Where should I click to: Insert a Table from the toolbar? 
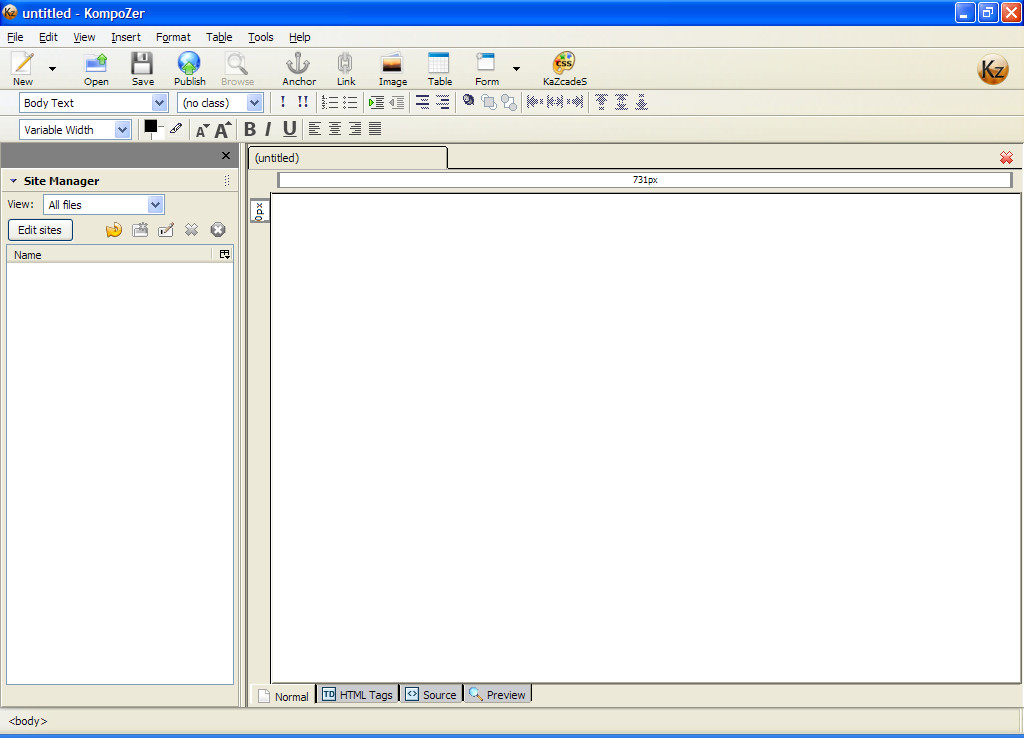(439, 63)
